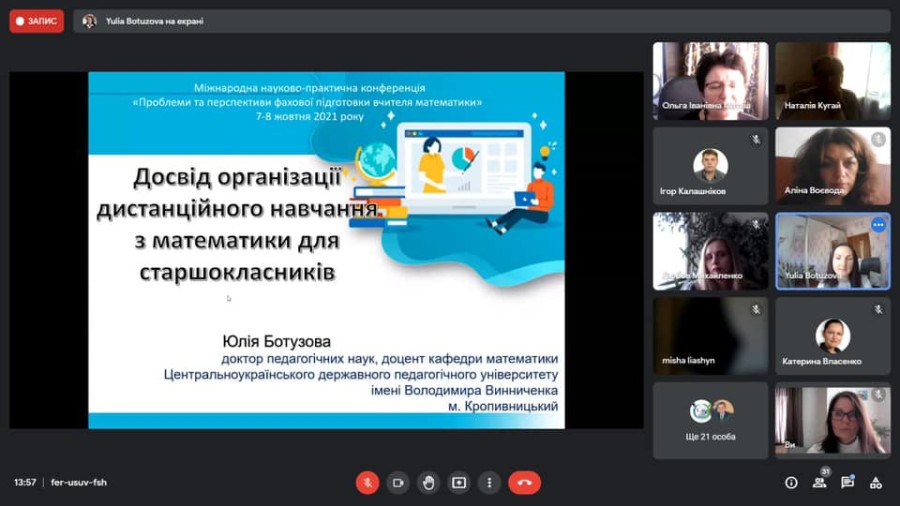Select Аліна Воєвода video tile

(833, 166)
